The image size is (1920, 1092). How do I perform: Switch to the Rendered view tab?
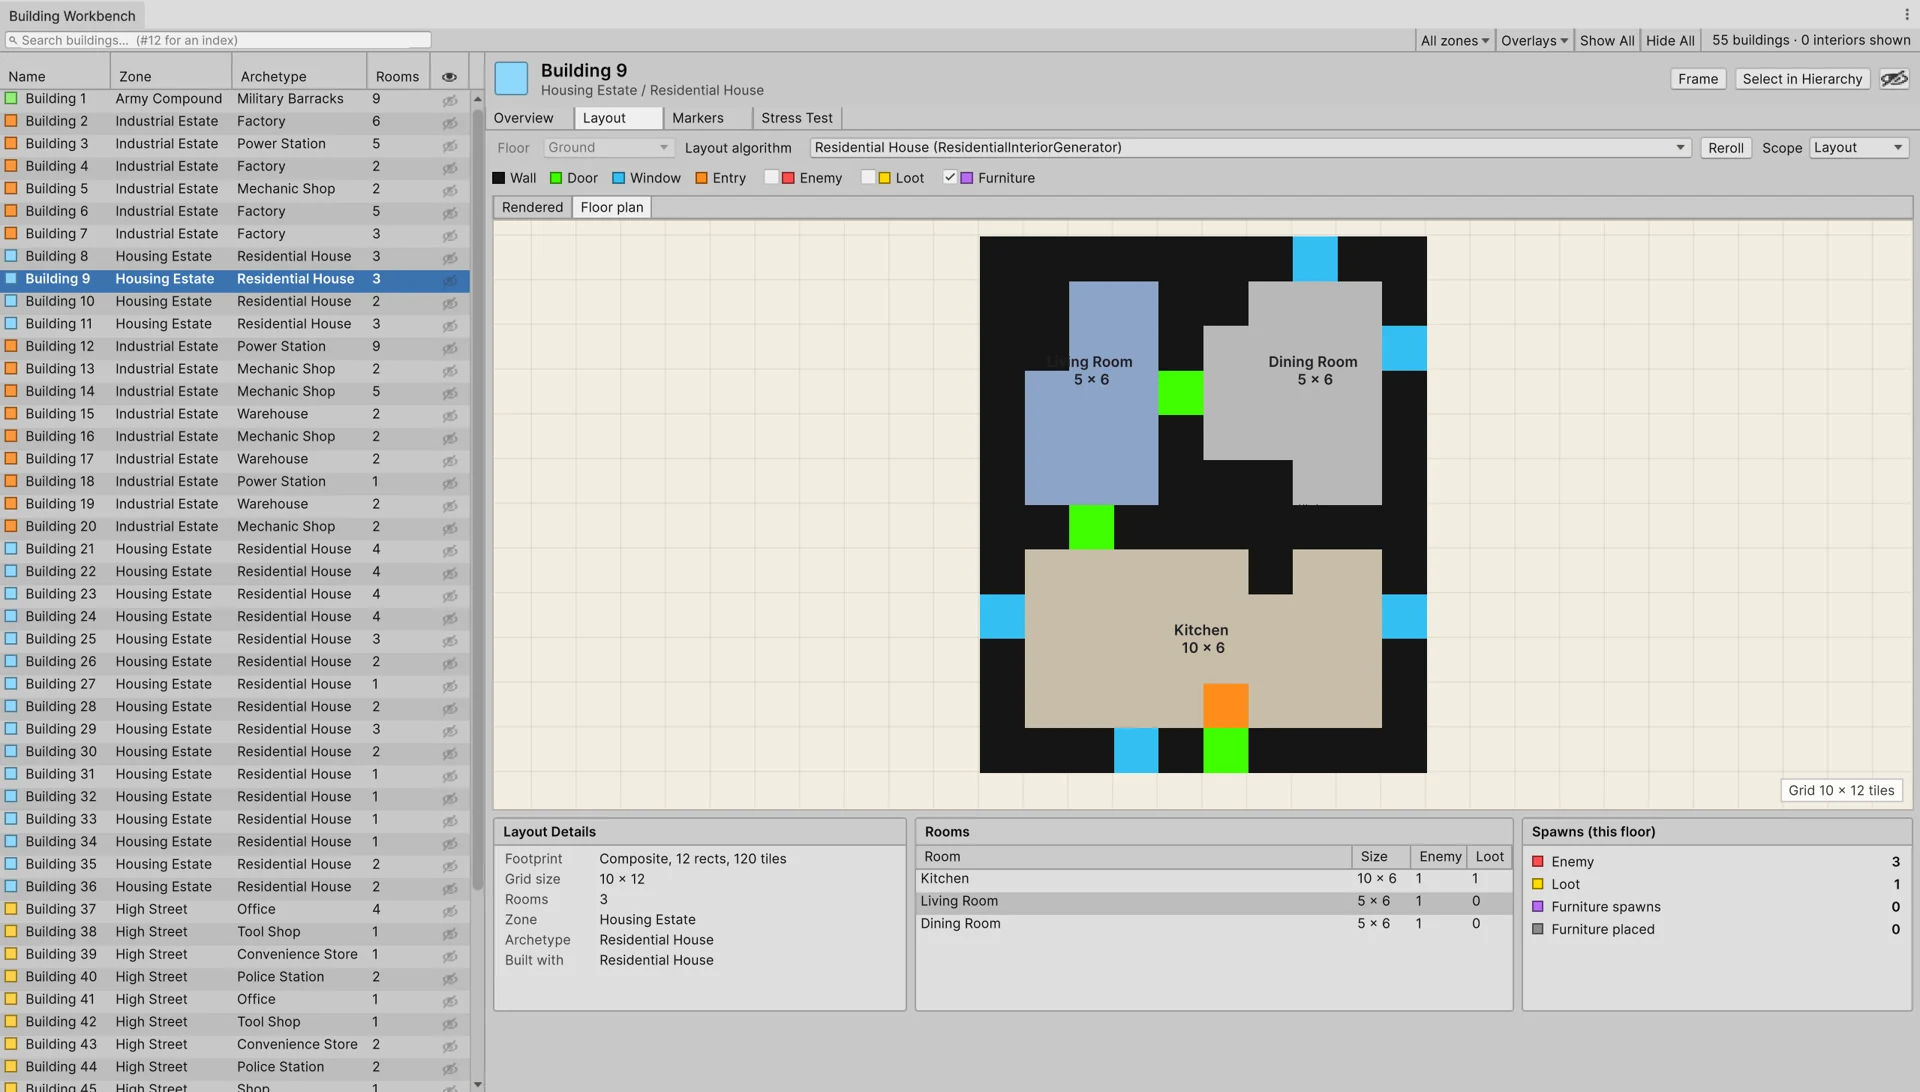click(532, 207)
